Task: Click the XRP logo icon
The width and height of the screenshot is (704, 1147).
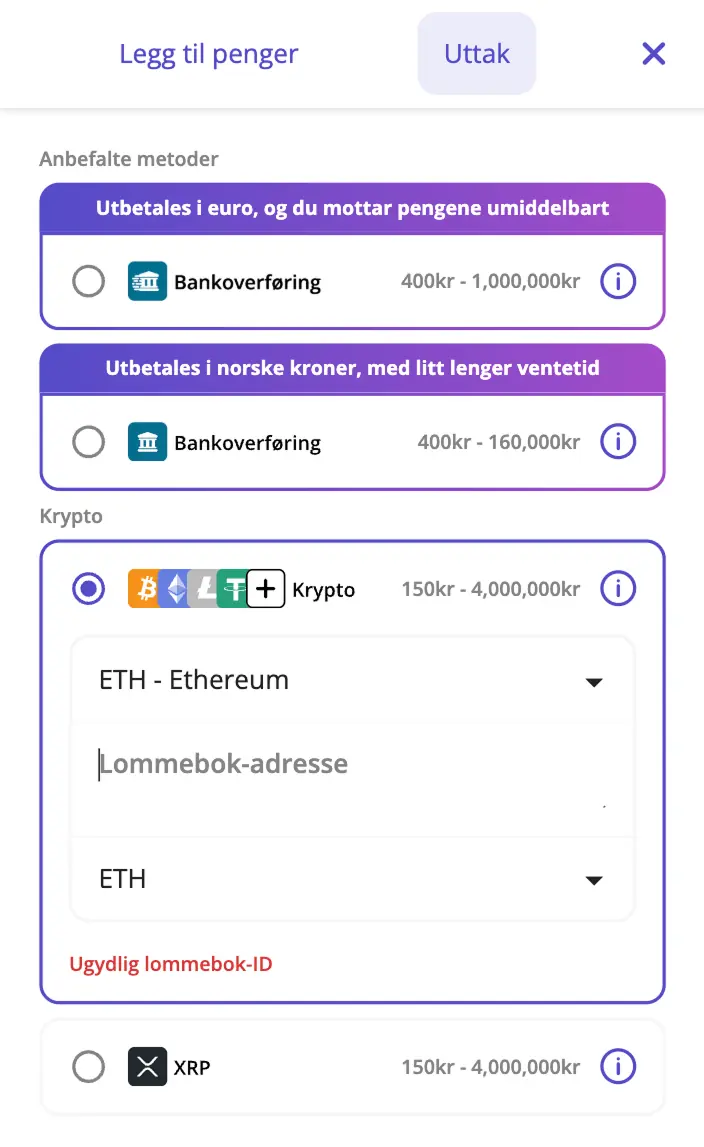Action: point(147,1067)
